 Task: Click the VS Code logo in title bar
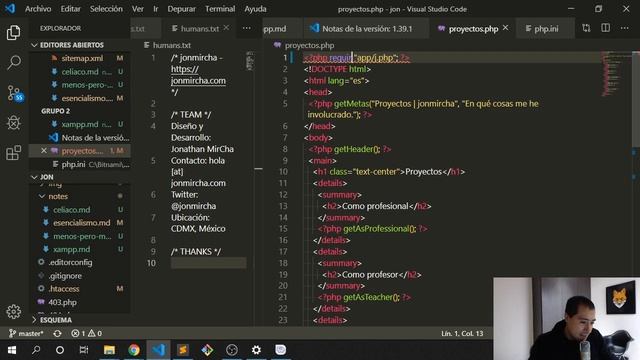click(10, 9)
